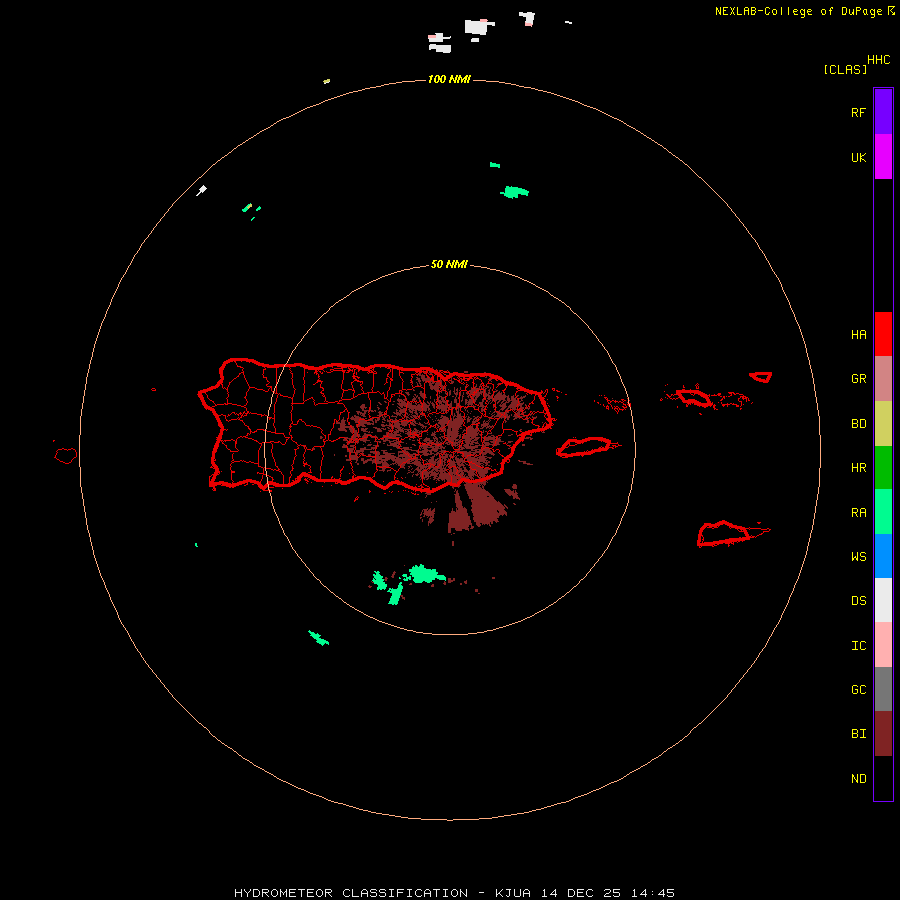Click the DS legend label

pos(858,601)
